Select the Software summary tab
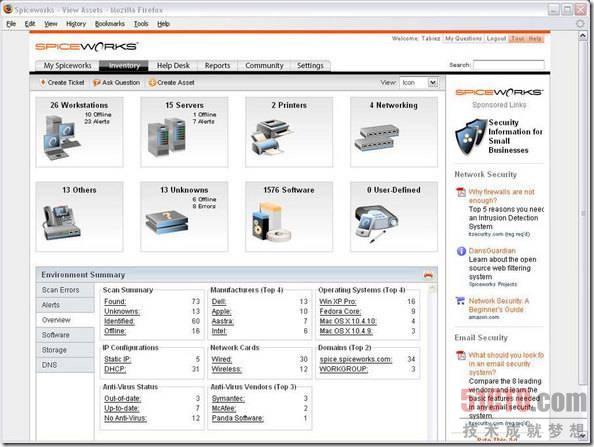 [65, 335]
